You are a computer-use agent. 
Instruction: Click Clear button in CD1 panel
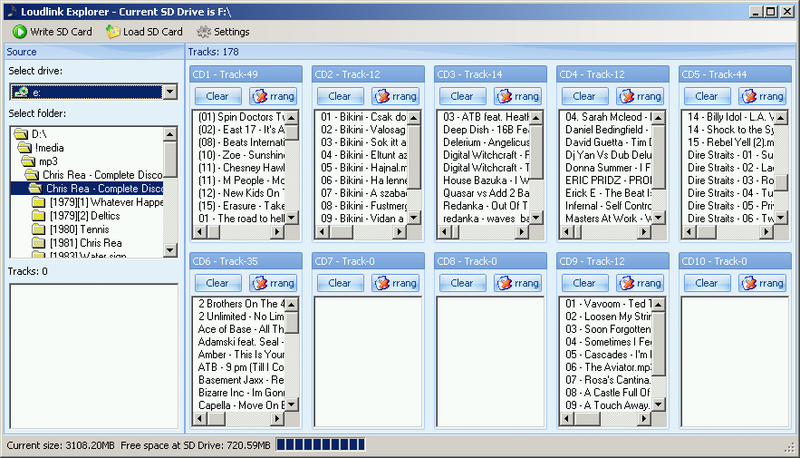[217, 96]
